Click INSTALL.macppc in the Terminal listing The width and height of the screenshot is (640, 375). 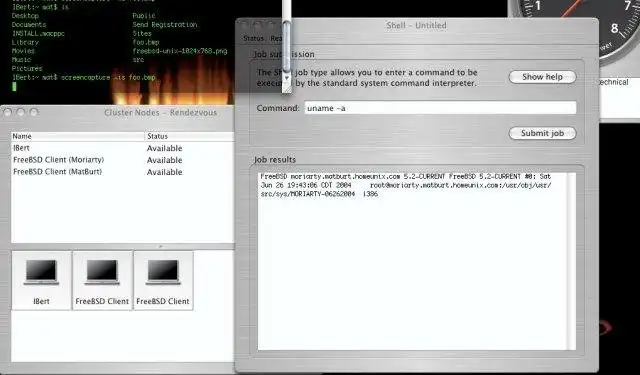(38, 33)
